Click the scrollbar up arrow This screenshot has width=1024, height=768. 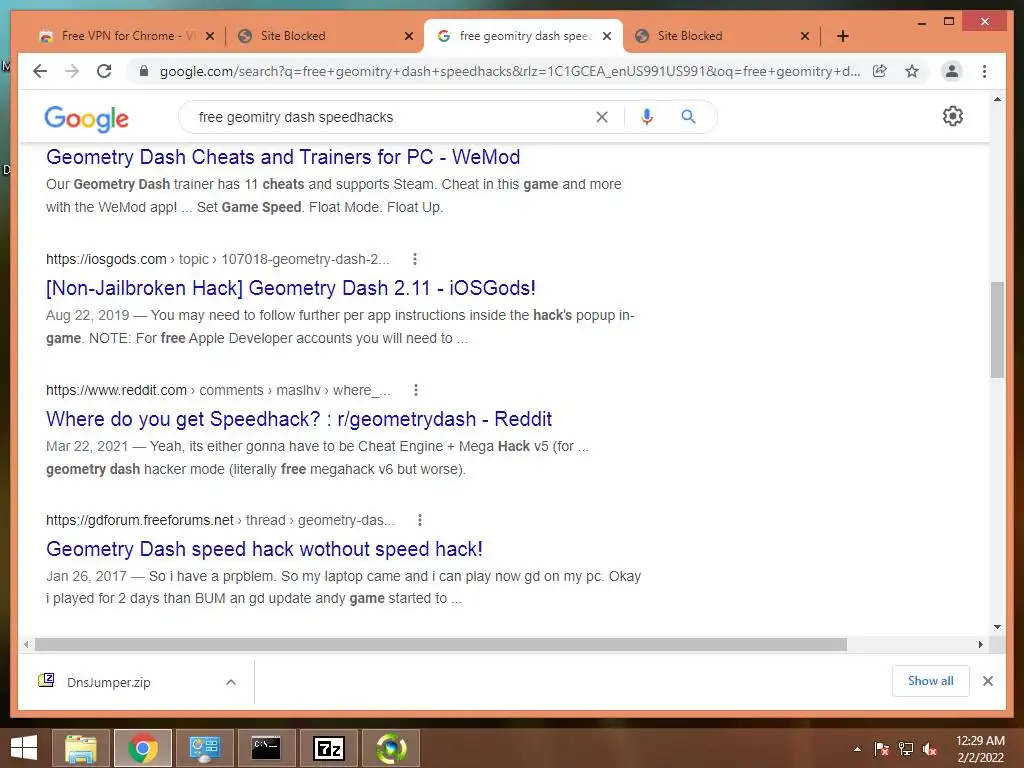click(997, 99)
